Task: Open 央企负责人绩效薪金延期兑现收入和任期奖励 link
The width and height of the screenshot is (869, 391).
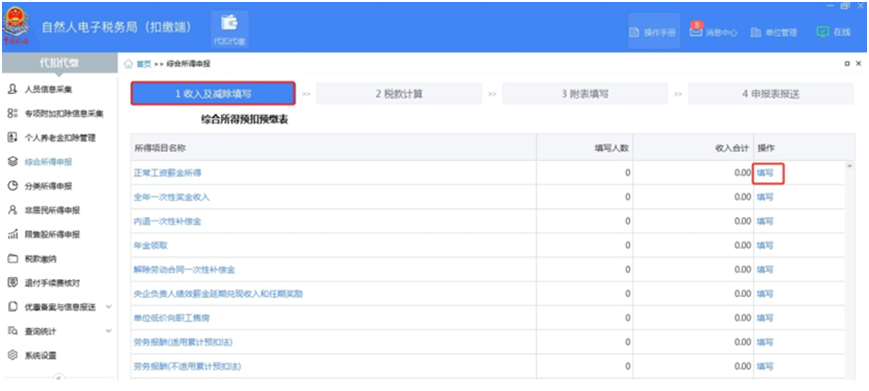Action: (218, 294)
